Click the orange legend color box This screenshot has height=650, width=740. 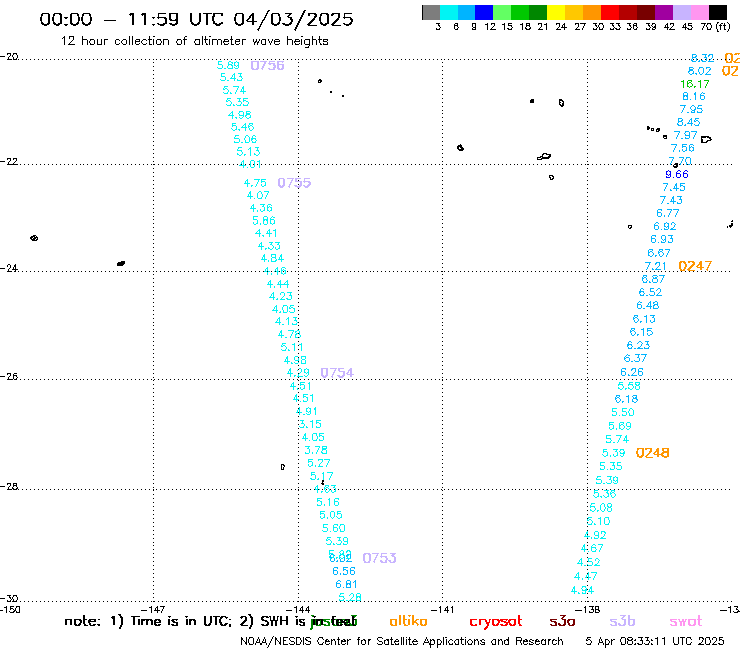[591, 12]
